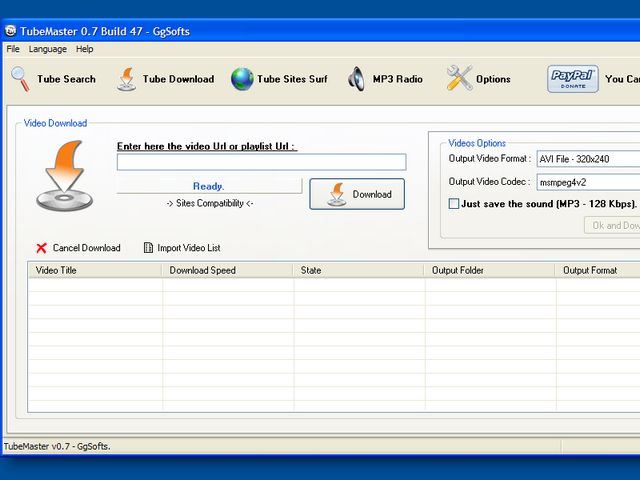Open the Help menu
The height and width of the screenshot is (480, 640).
coord(84,49)
